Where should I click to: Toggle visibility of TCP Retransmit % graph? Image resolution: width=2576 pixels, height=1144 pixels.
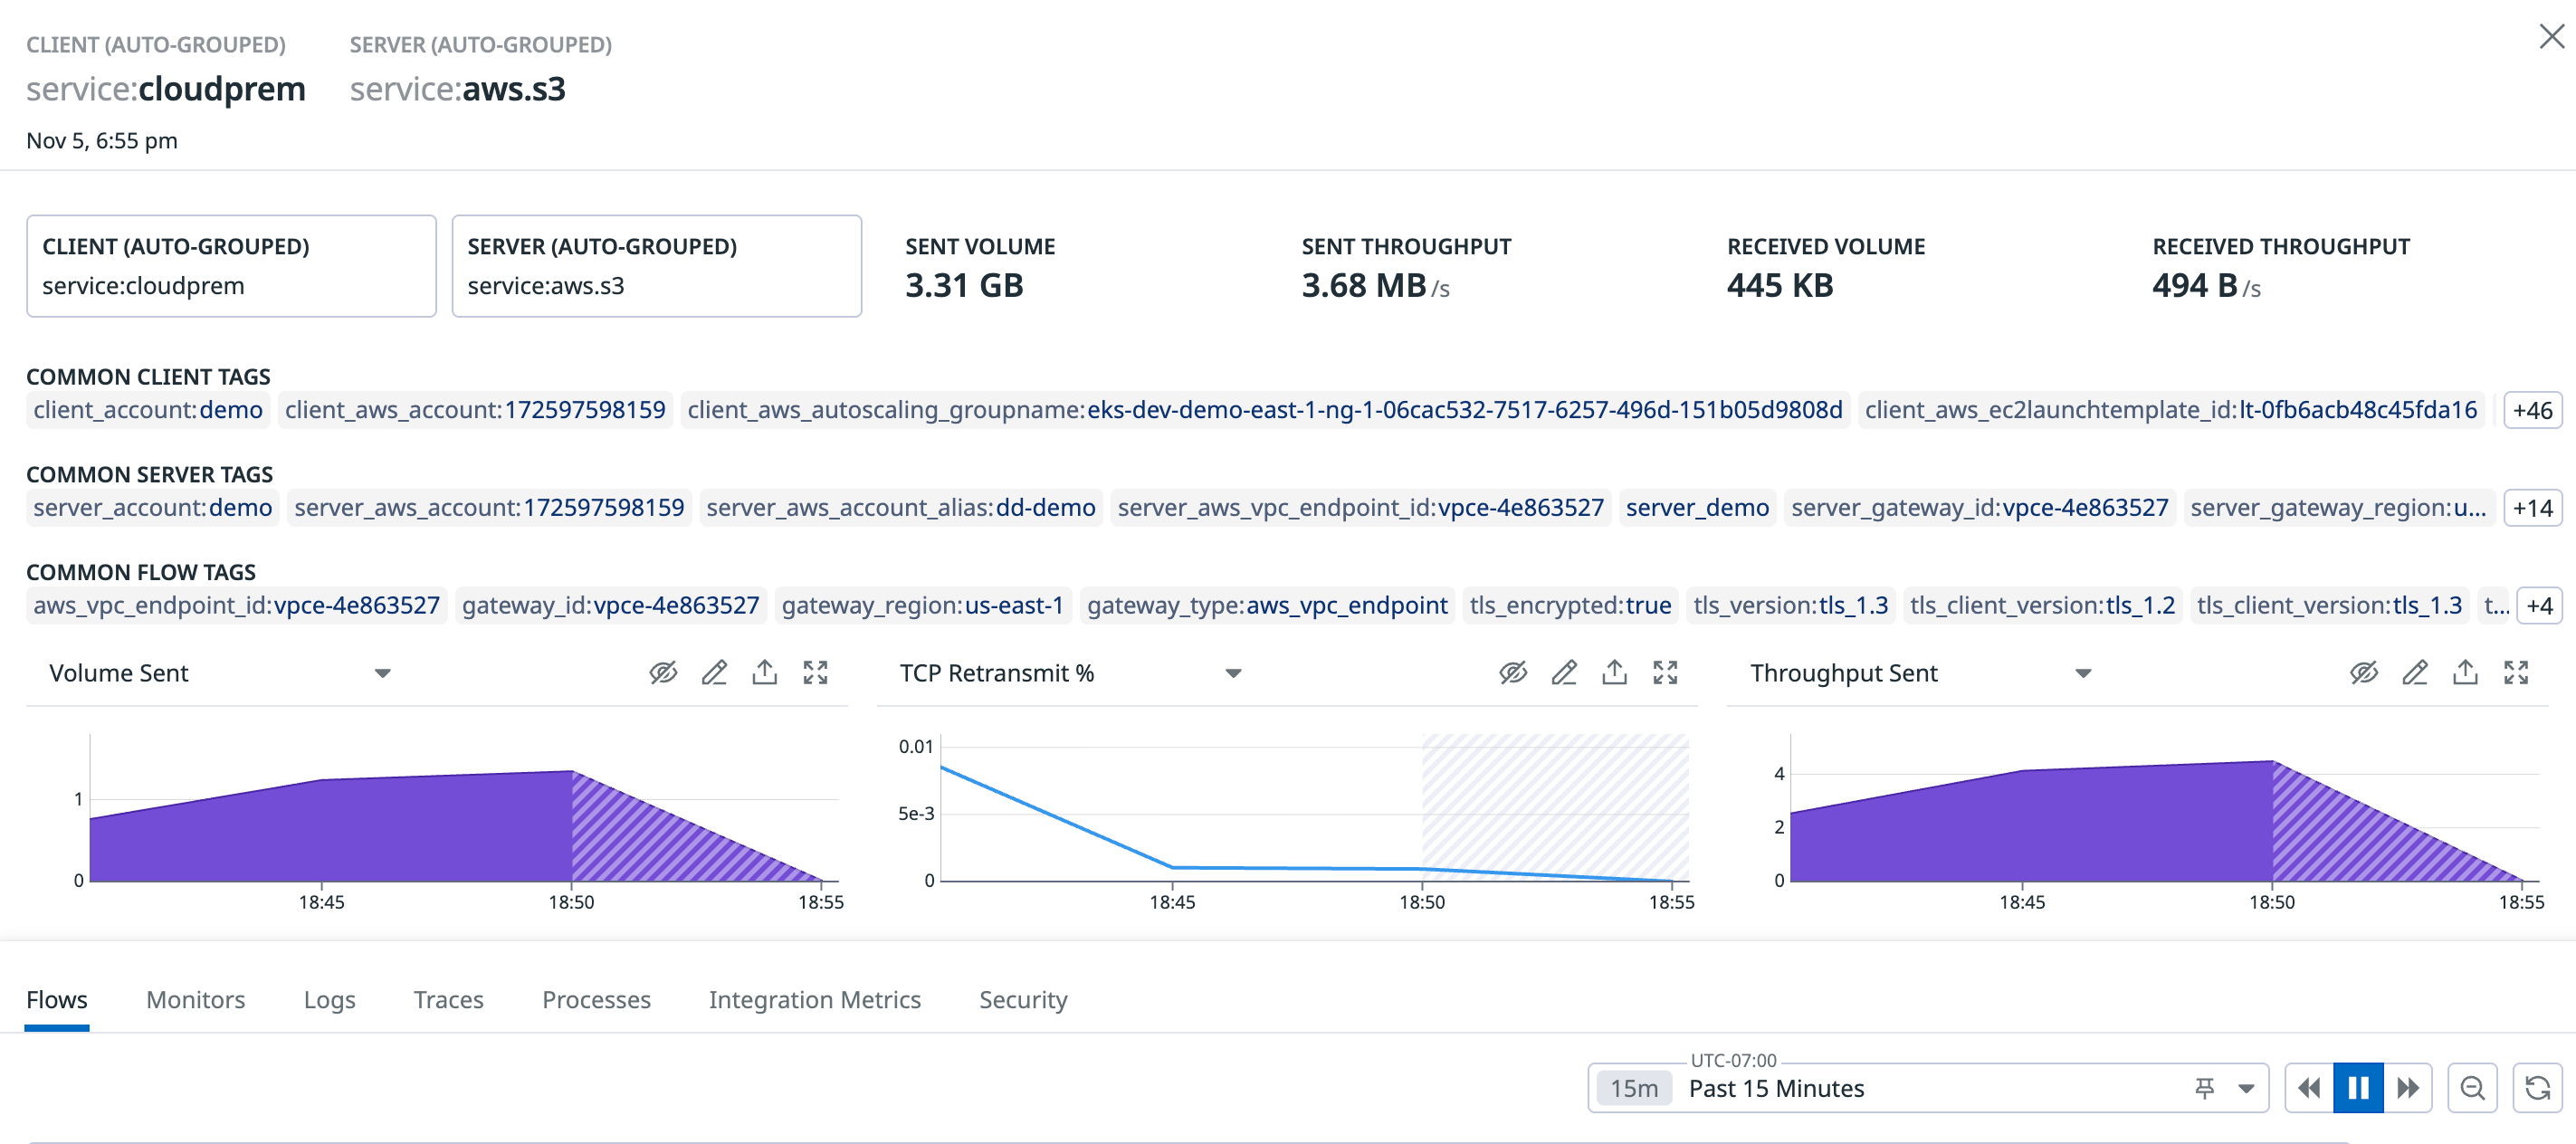(x=1513, y=673)
